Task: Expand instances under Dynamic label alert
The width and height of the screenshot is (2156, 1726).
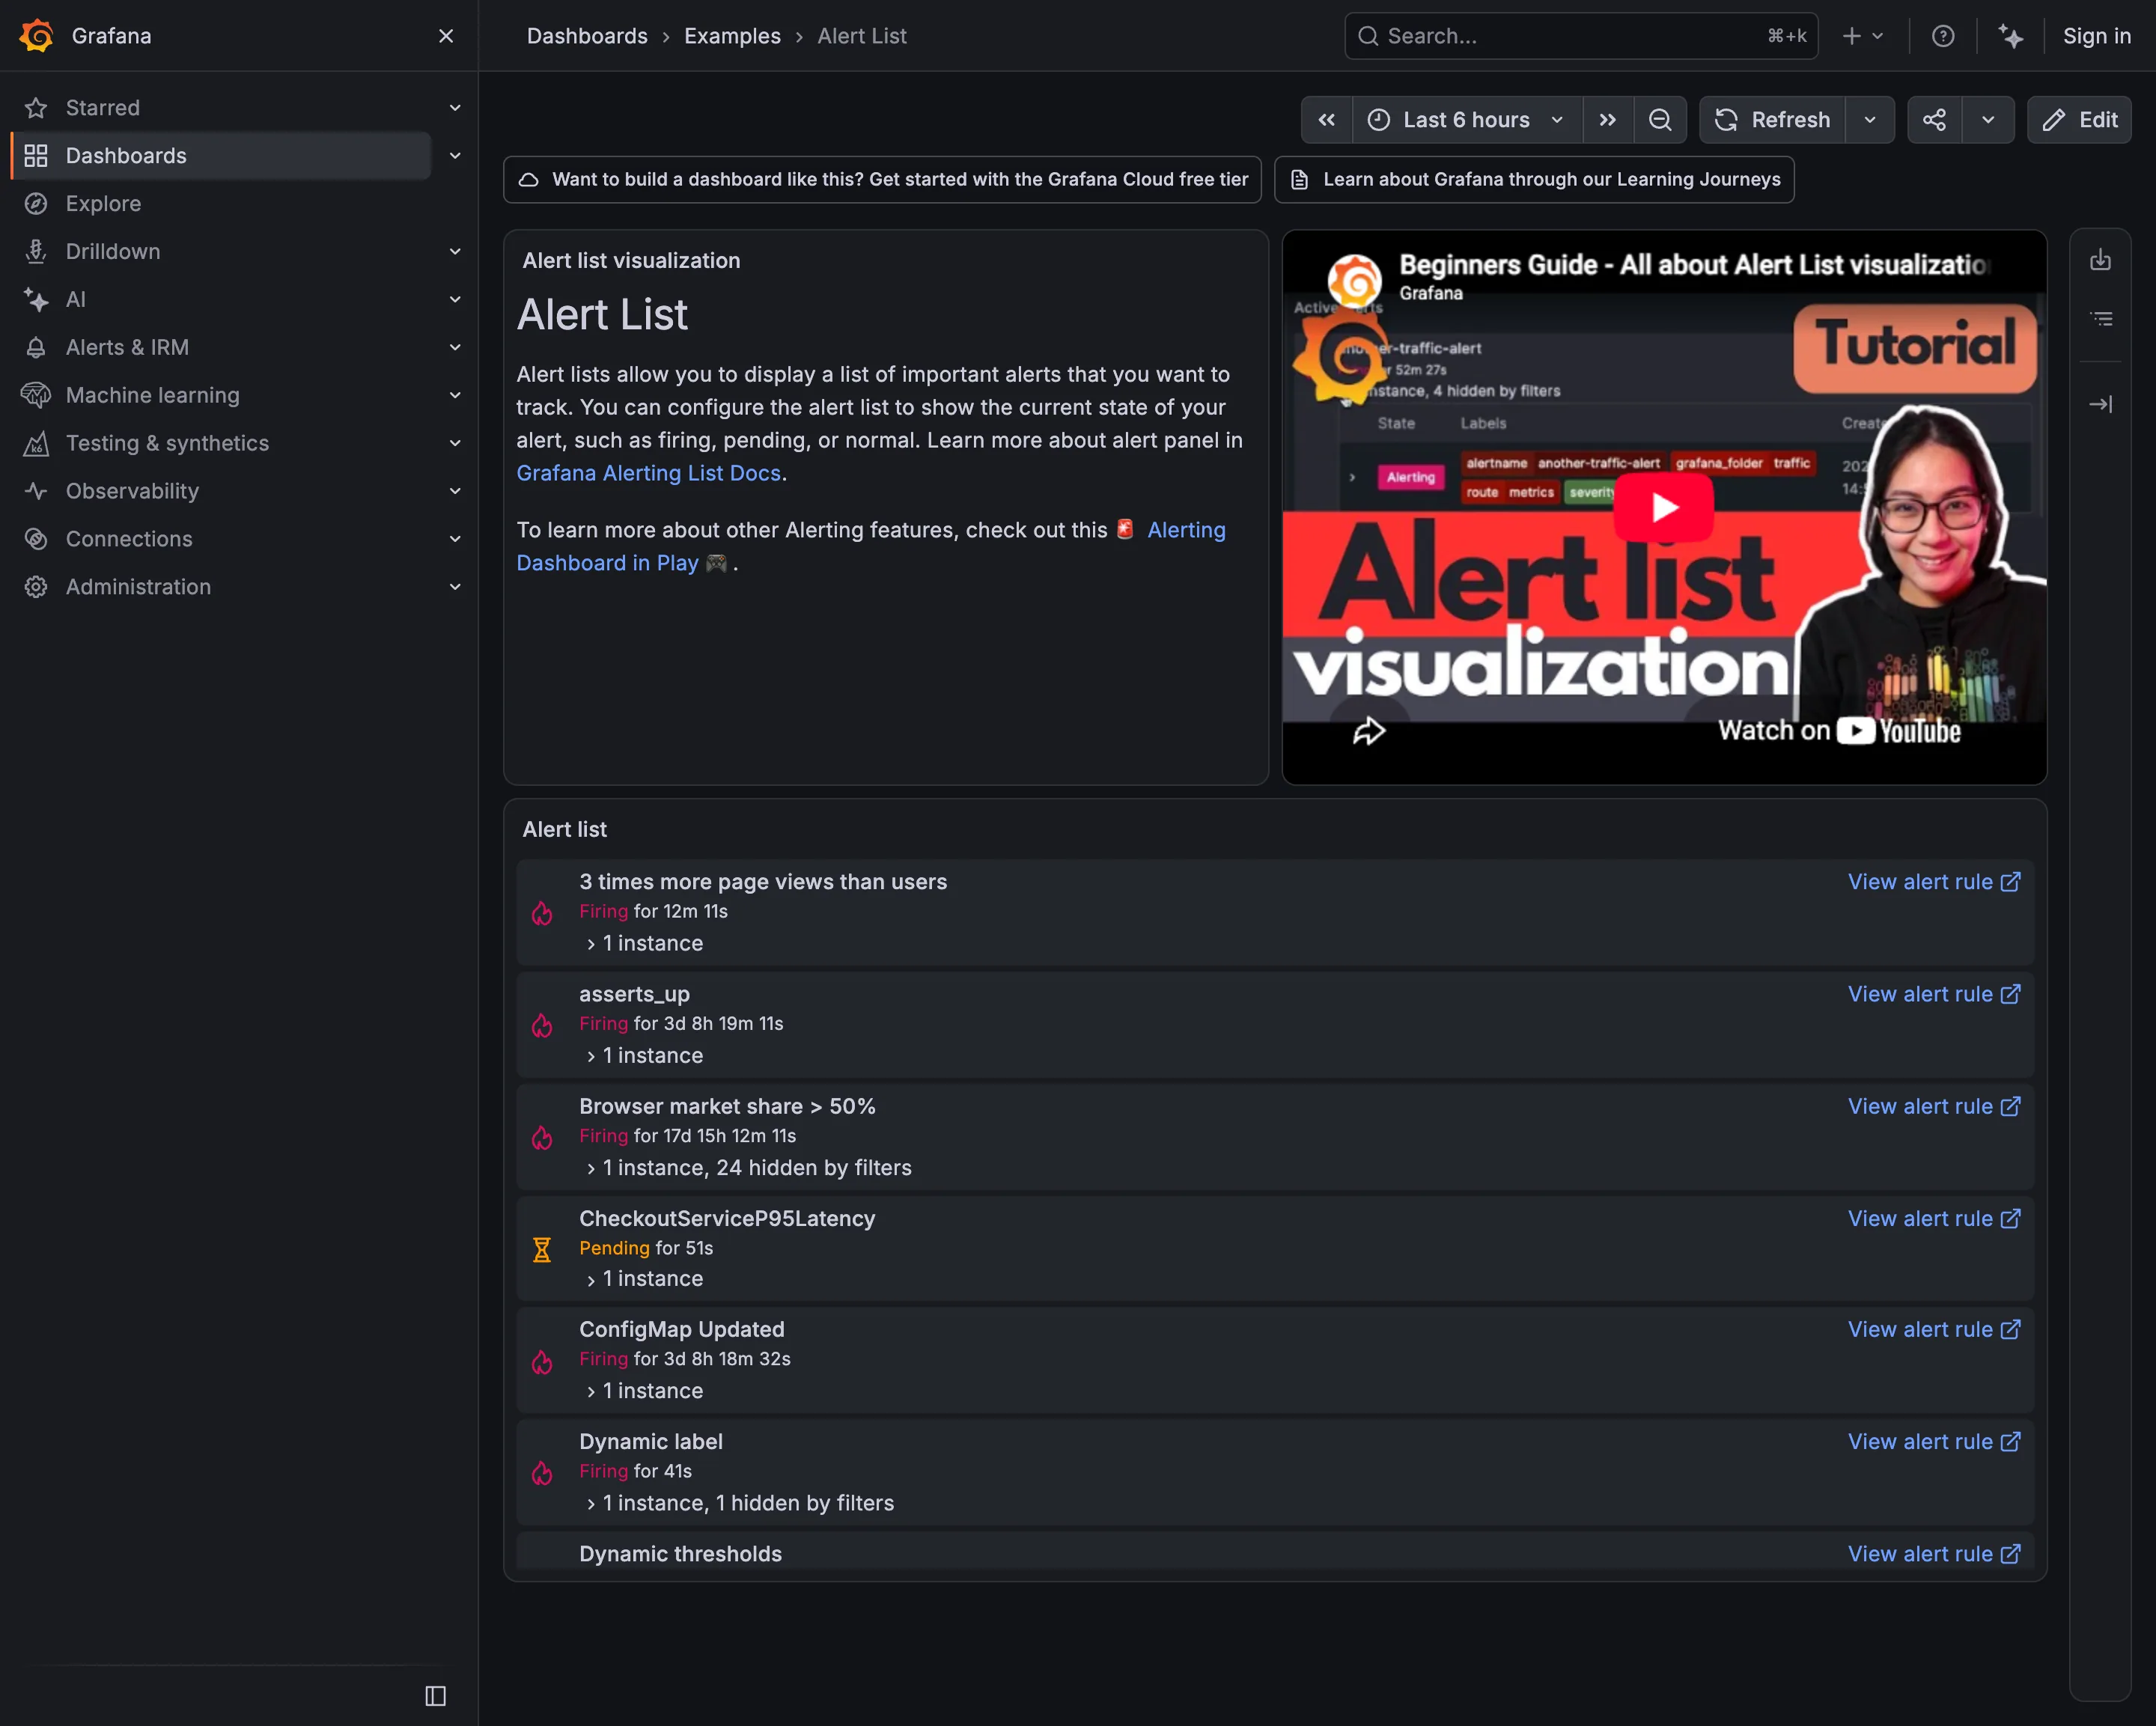Action: tap(739, 1503)
